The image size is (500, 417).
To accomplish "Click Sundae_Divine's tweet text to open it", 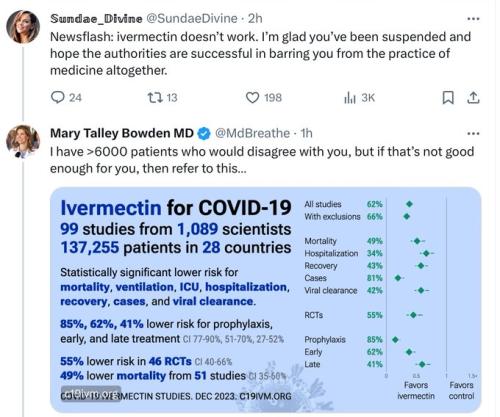I will pos(260,53).
